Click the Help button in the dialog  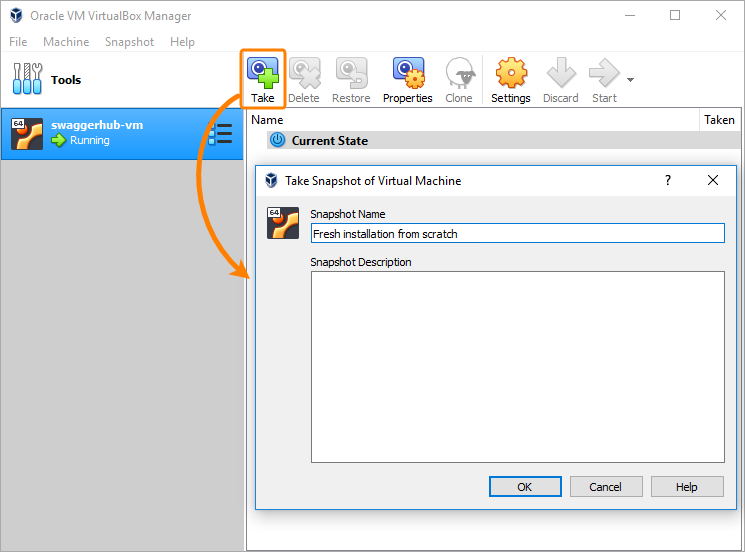tap(687, 486)
